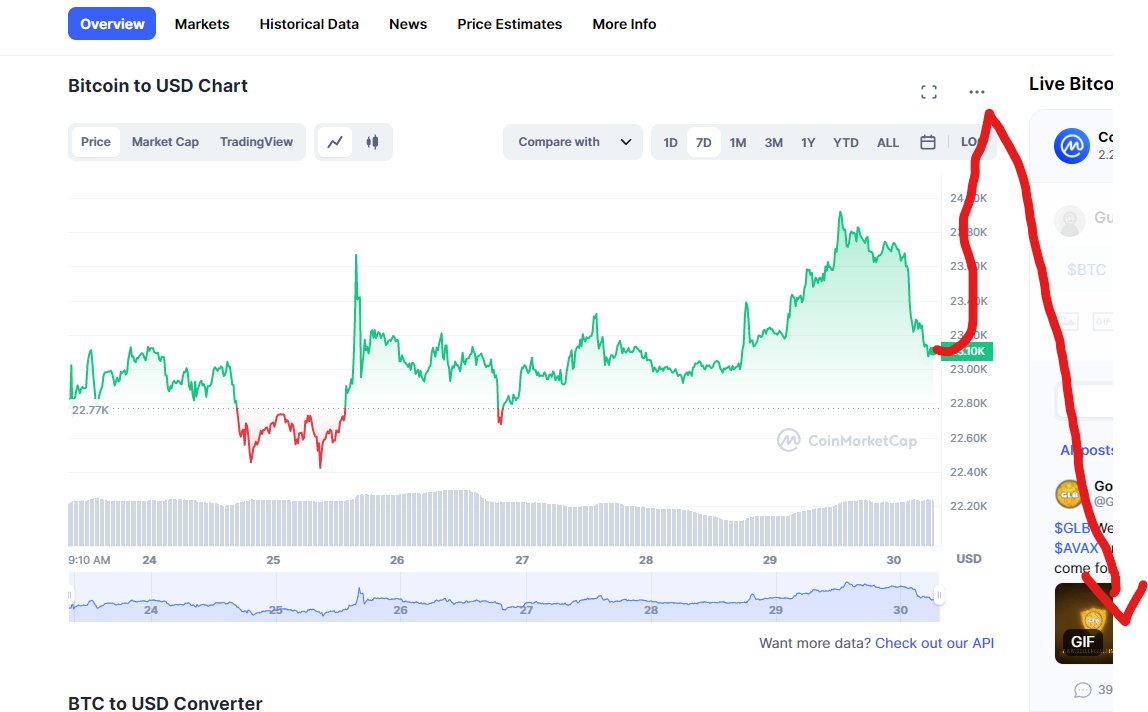Click the 22.77K opening price label
This screenshot has width=1148, height=712.
coord(90,410)
